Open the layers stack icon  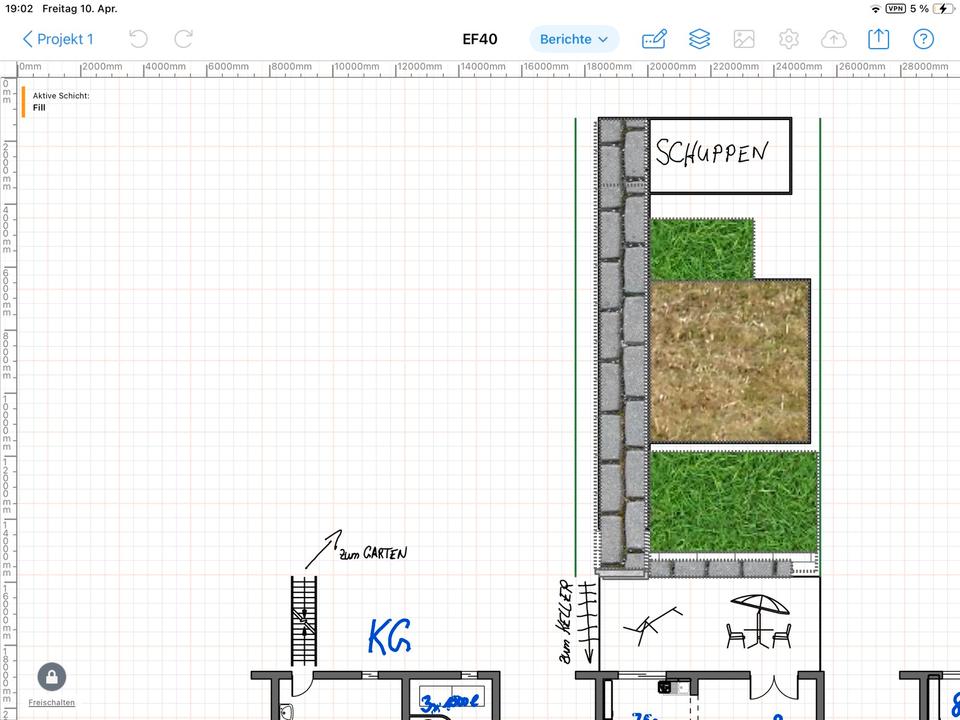coord(699,39)
